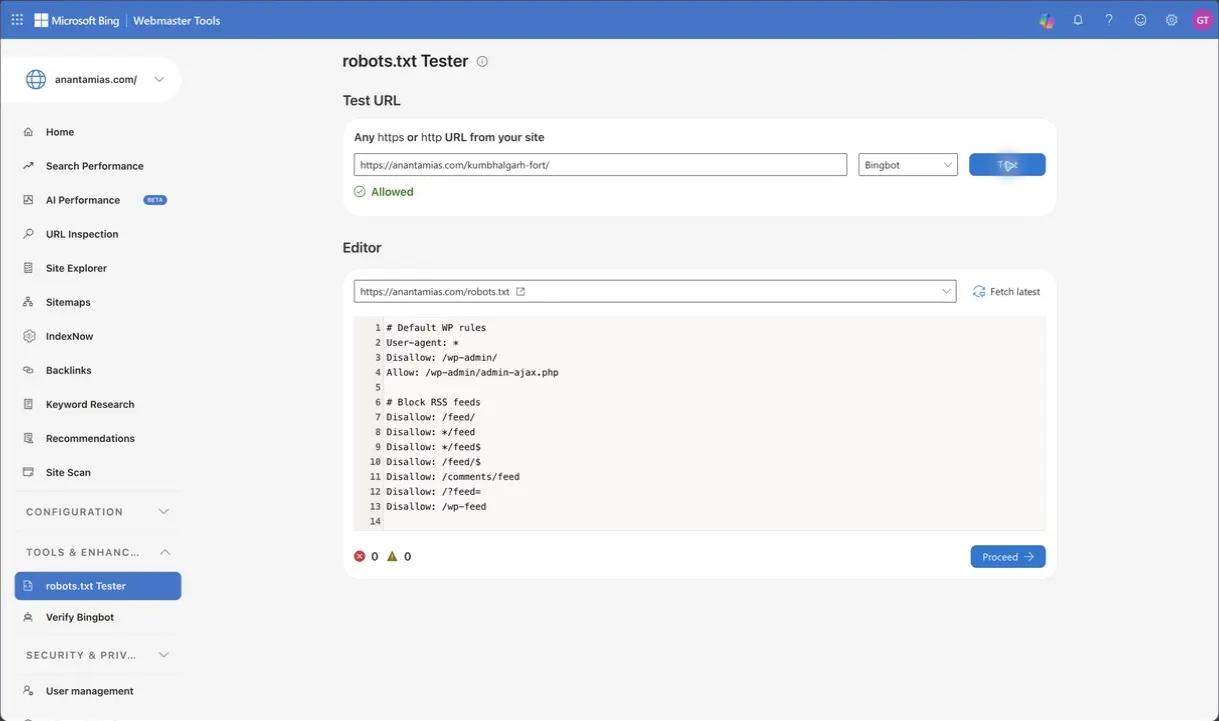
Task: Open the Bingbot crawler dropdown
Action: tap(908, 165)
